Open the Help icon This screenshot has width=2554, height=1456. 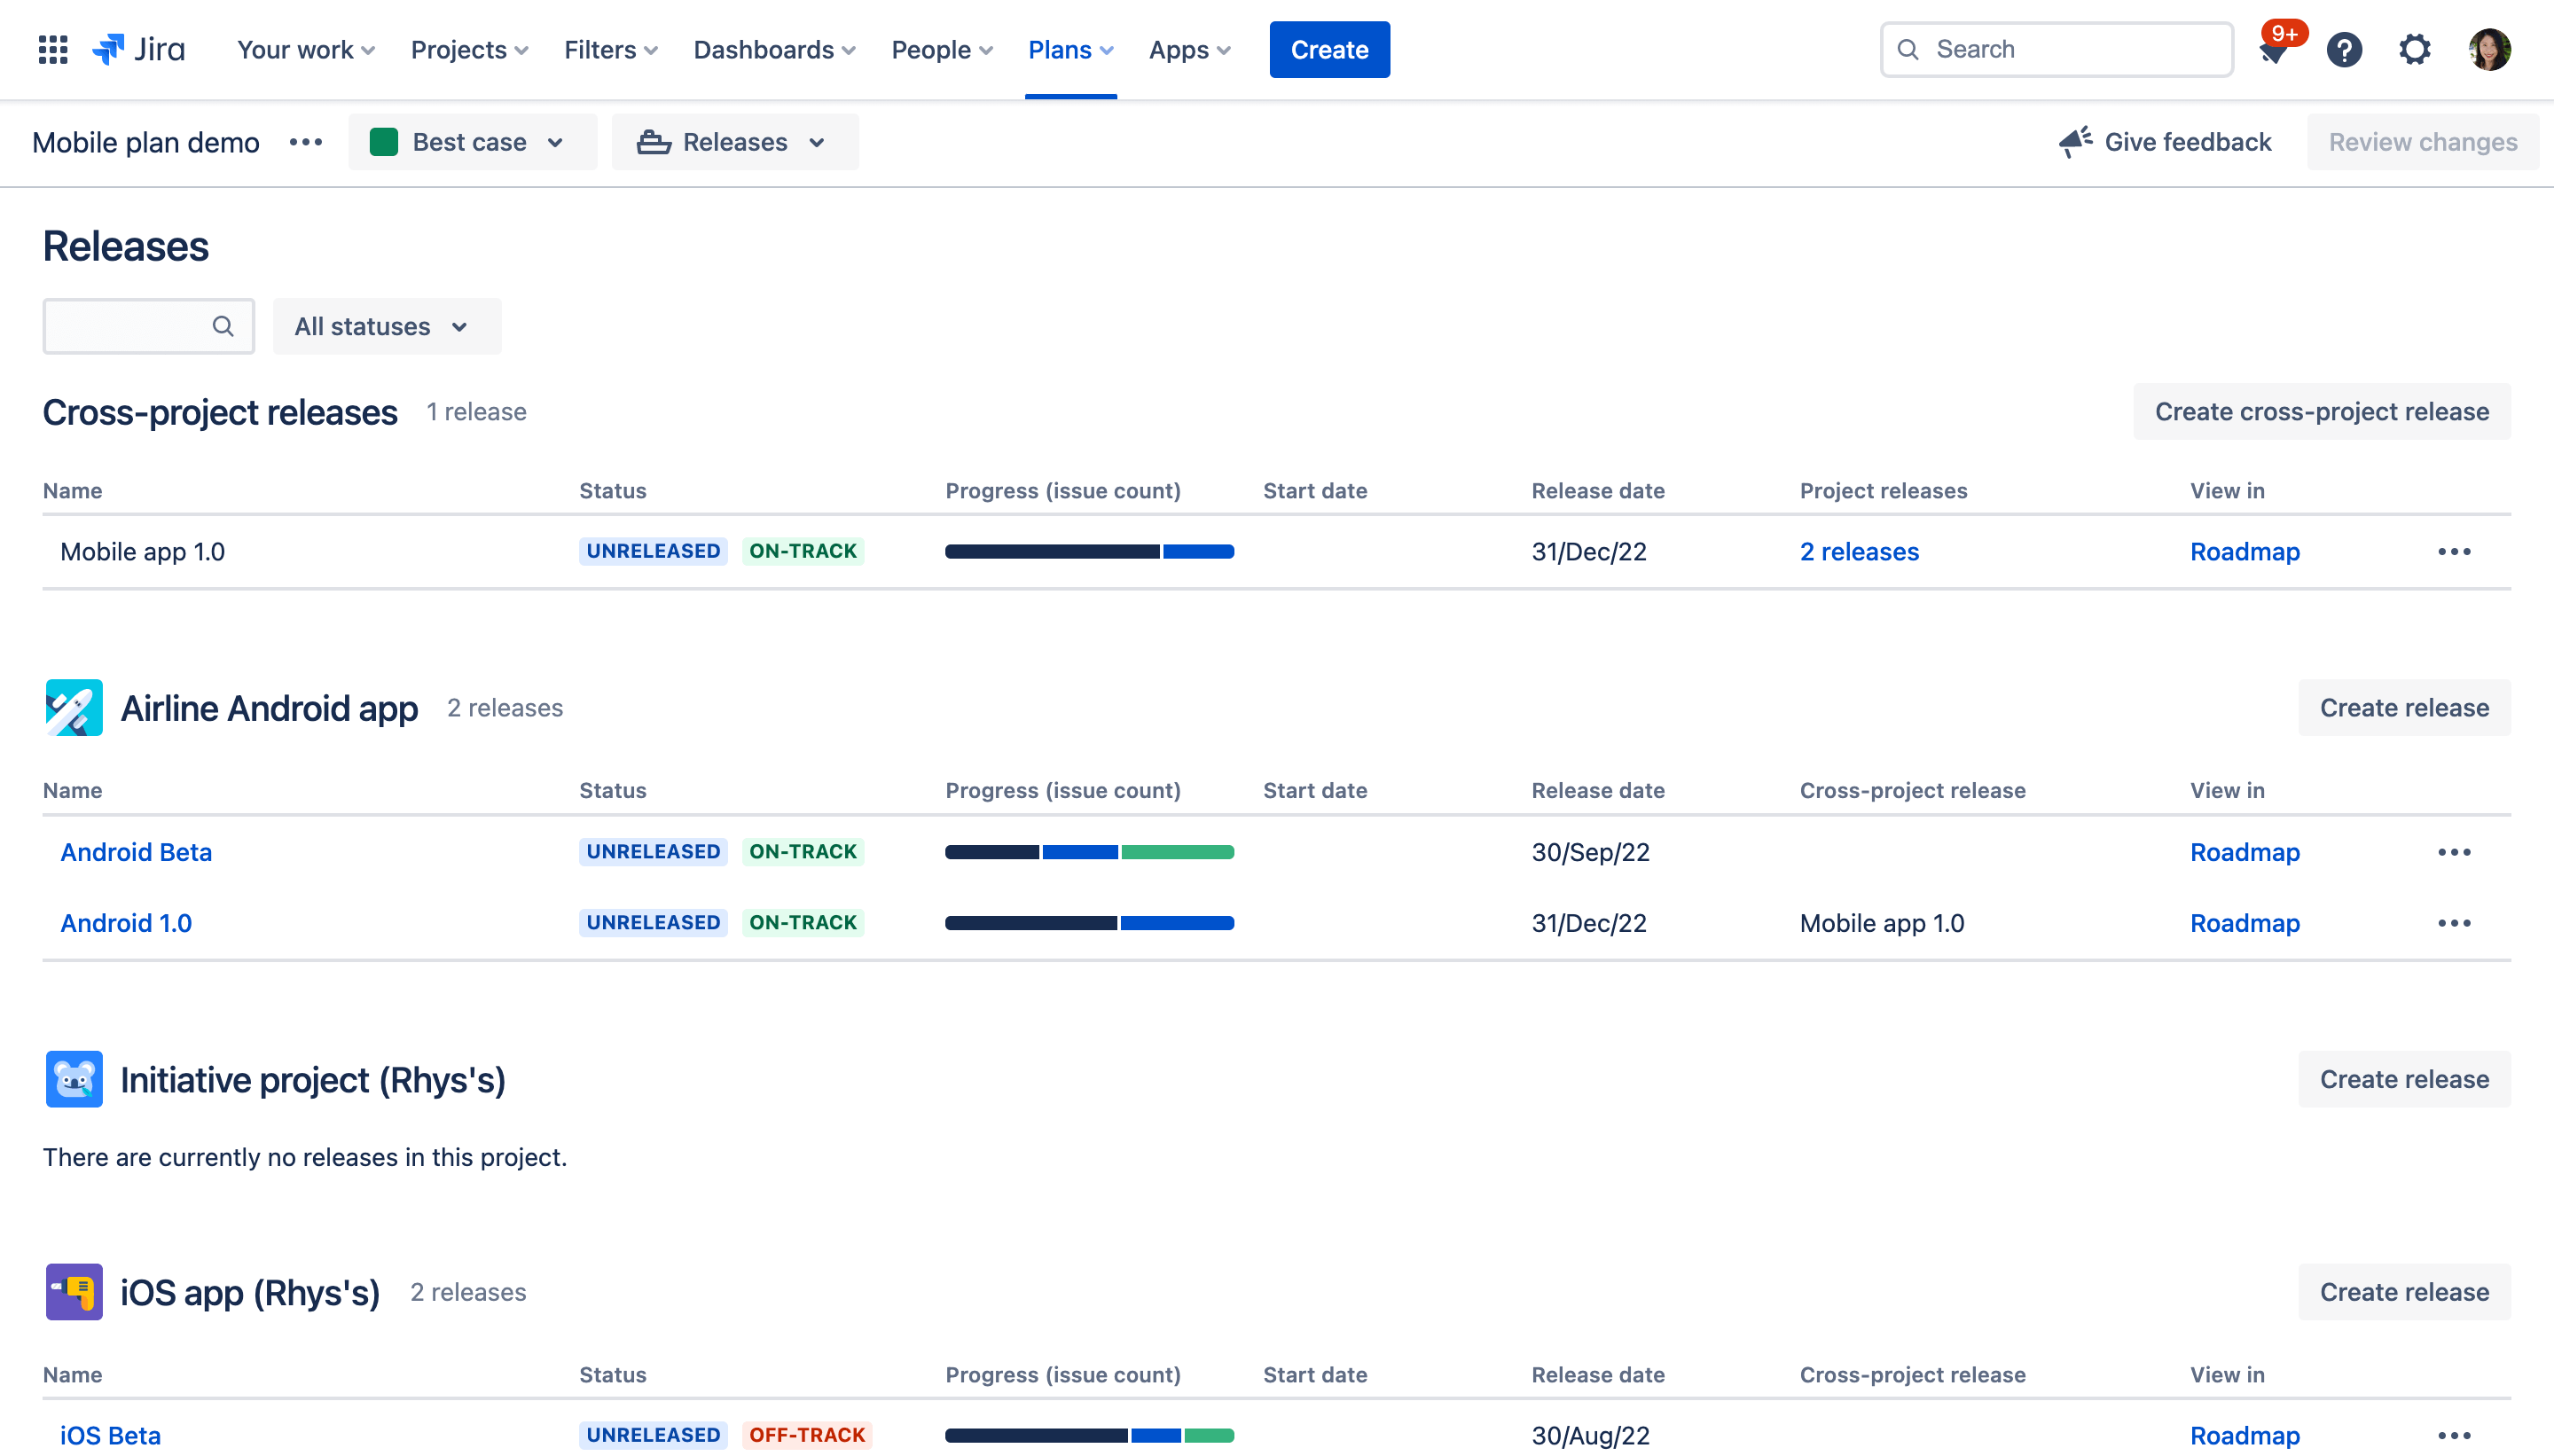coord(2345,49)
